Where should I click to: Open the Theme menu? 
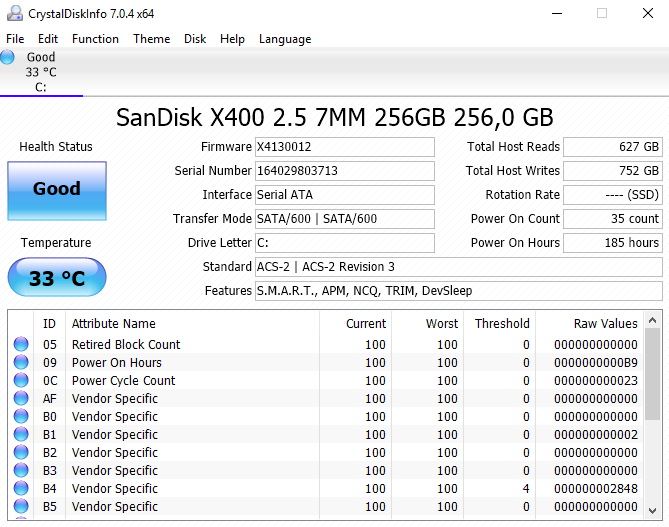click(x=151, y=39)
